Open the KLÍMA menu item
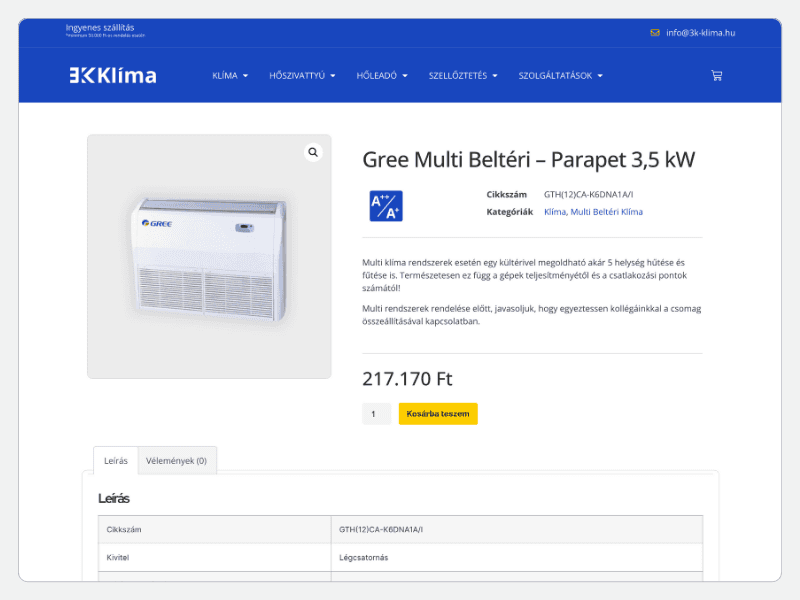The image size is (800, 600). tap(225, 76)
